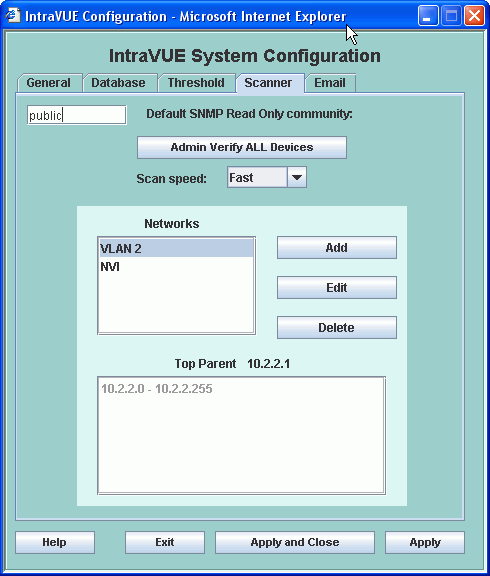490x576 pixels.
Task: Select the Fast scan speed combo box
Action: tap(267, 177)
